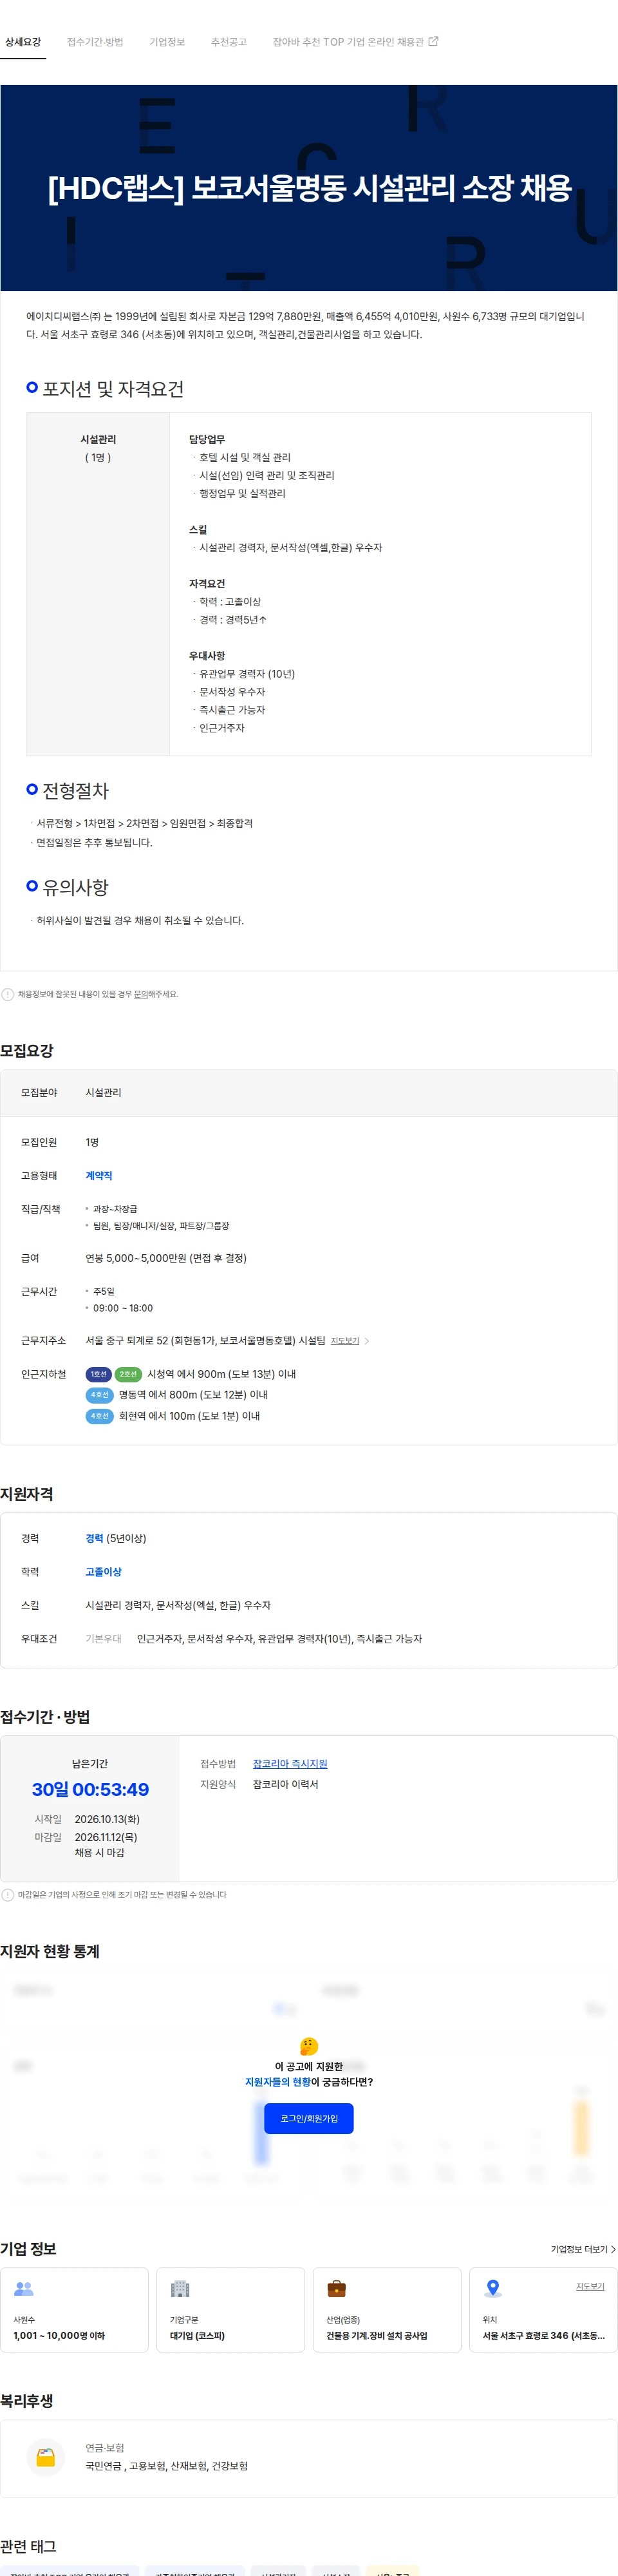Open the 기업정보 tab

167,42
